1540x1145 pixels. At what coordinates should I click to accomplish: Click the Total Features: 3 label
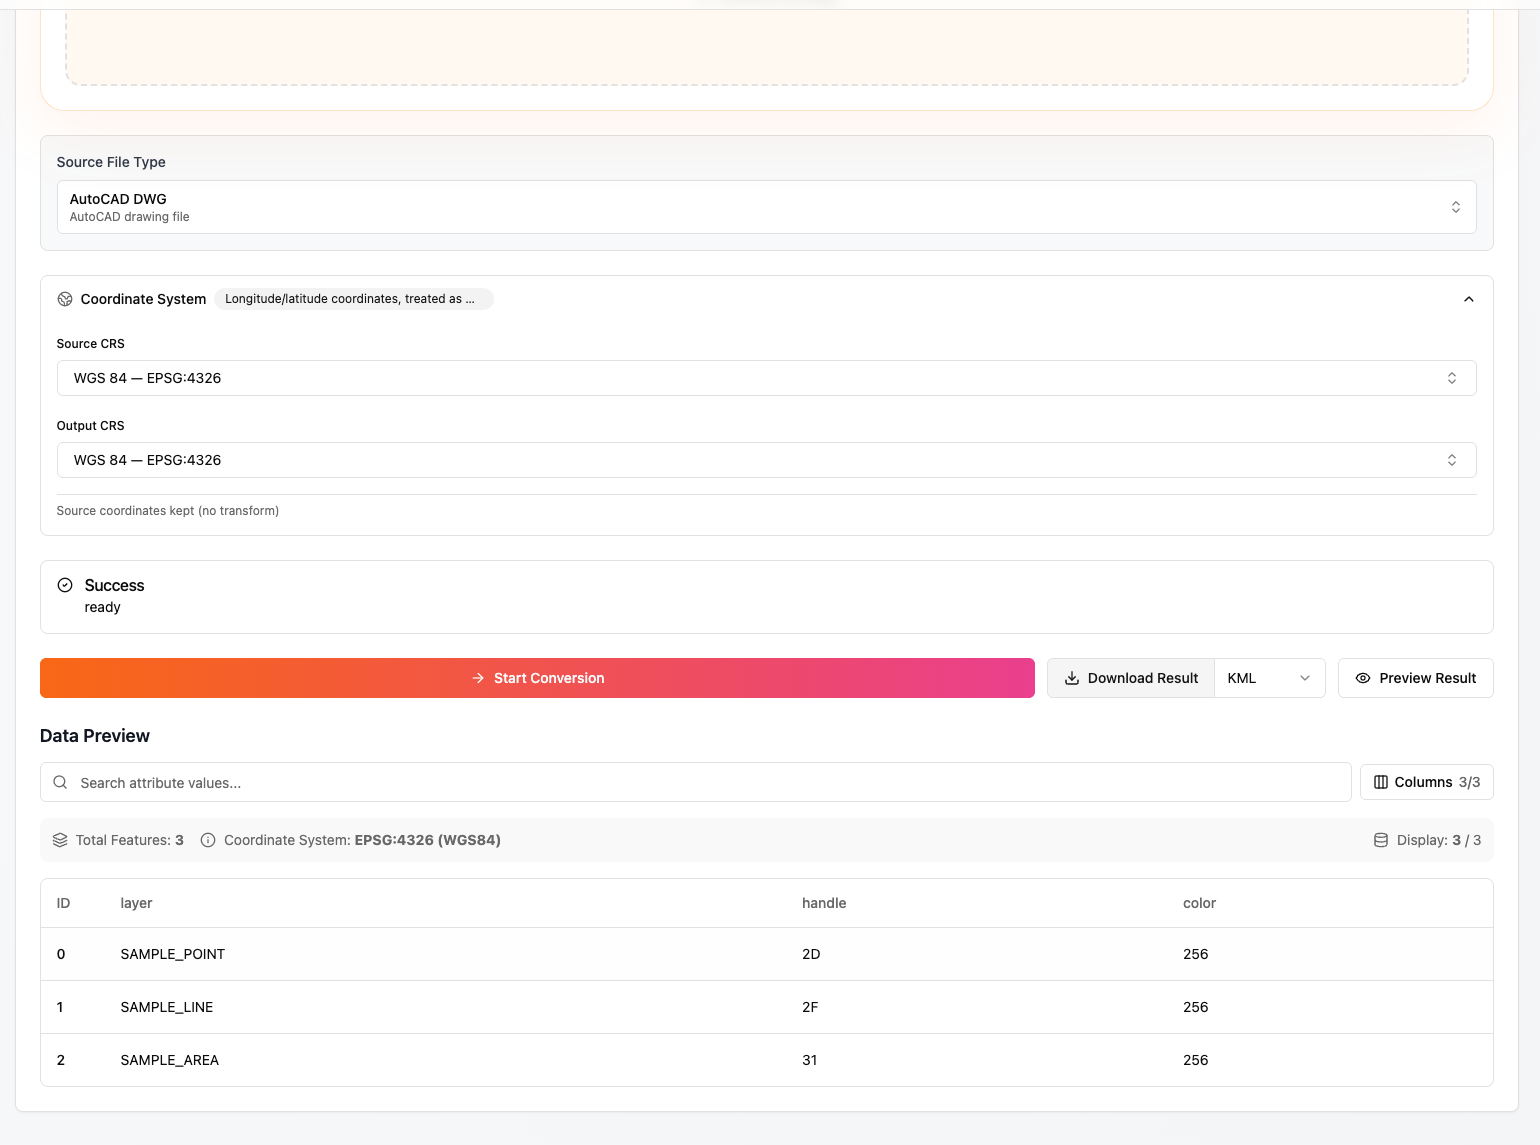pyautogui.click(x=130, y=840)
